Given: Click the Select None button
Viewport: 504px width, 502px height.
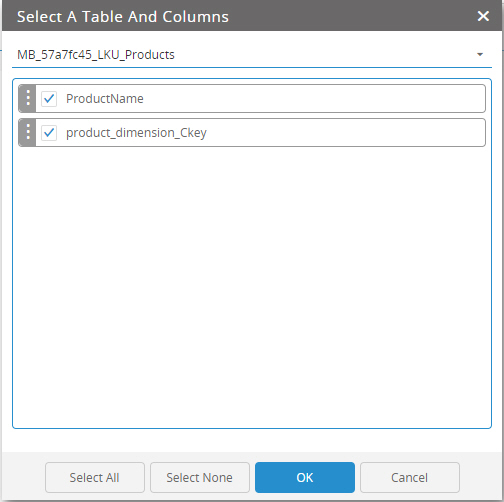Looking at the screenshot, I should click(x=200, y=477).
